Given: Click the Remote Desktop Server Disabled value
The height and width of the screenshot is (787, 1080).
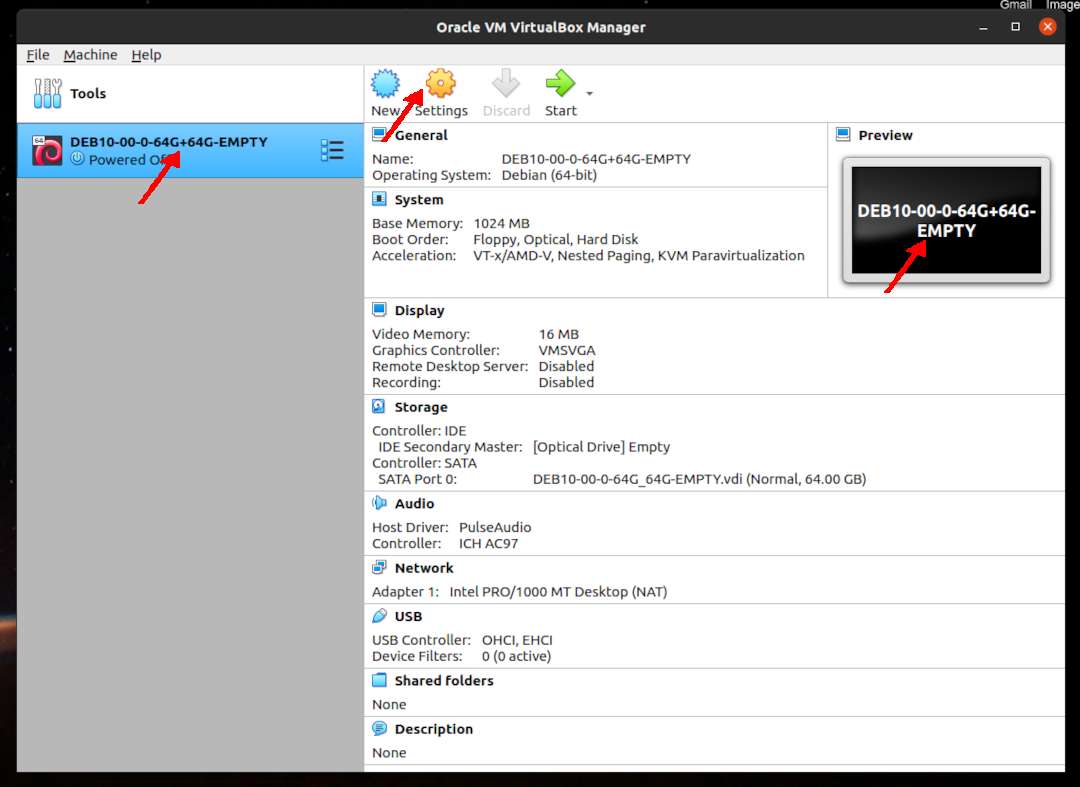Looking at the screenshot, I should tap(565, 366).
